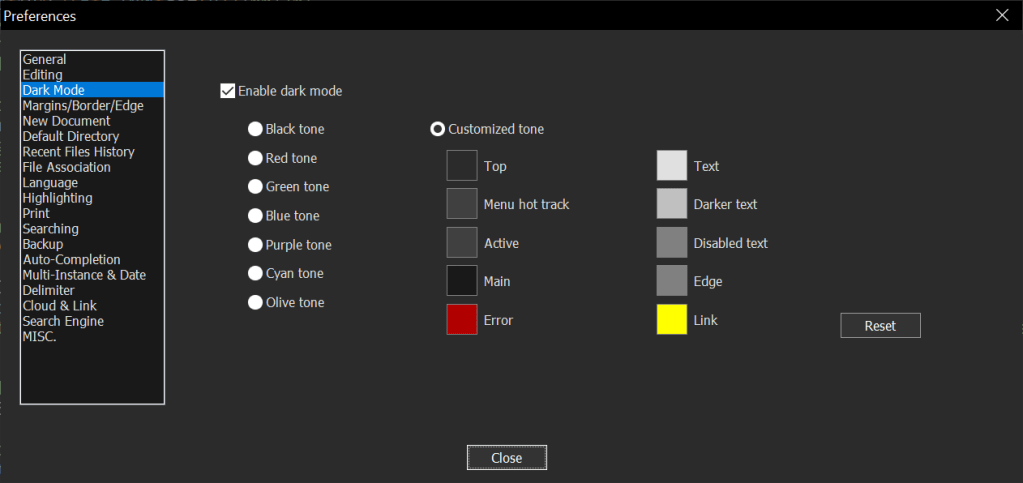
Task: Open the Top color swatch
Action: click(462, 166)
